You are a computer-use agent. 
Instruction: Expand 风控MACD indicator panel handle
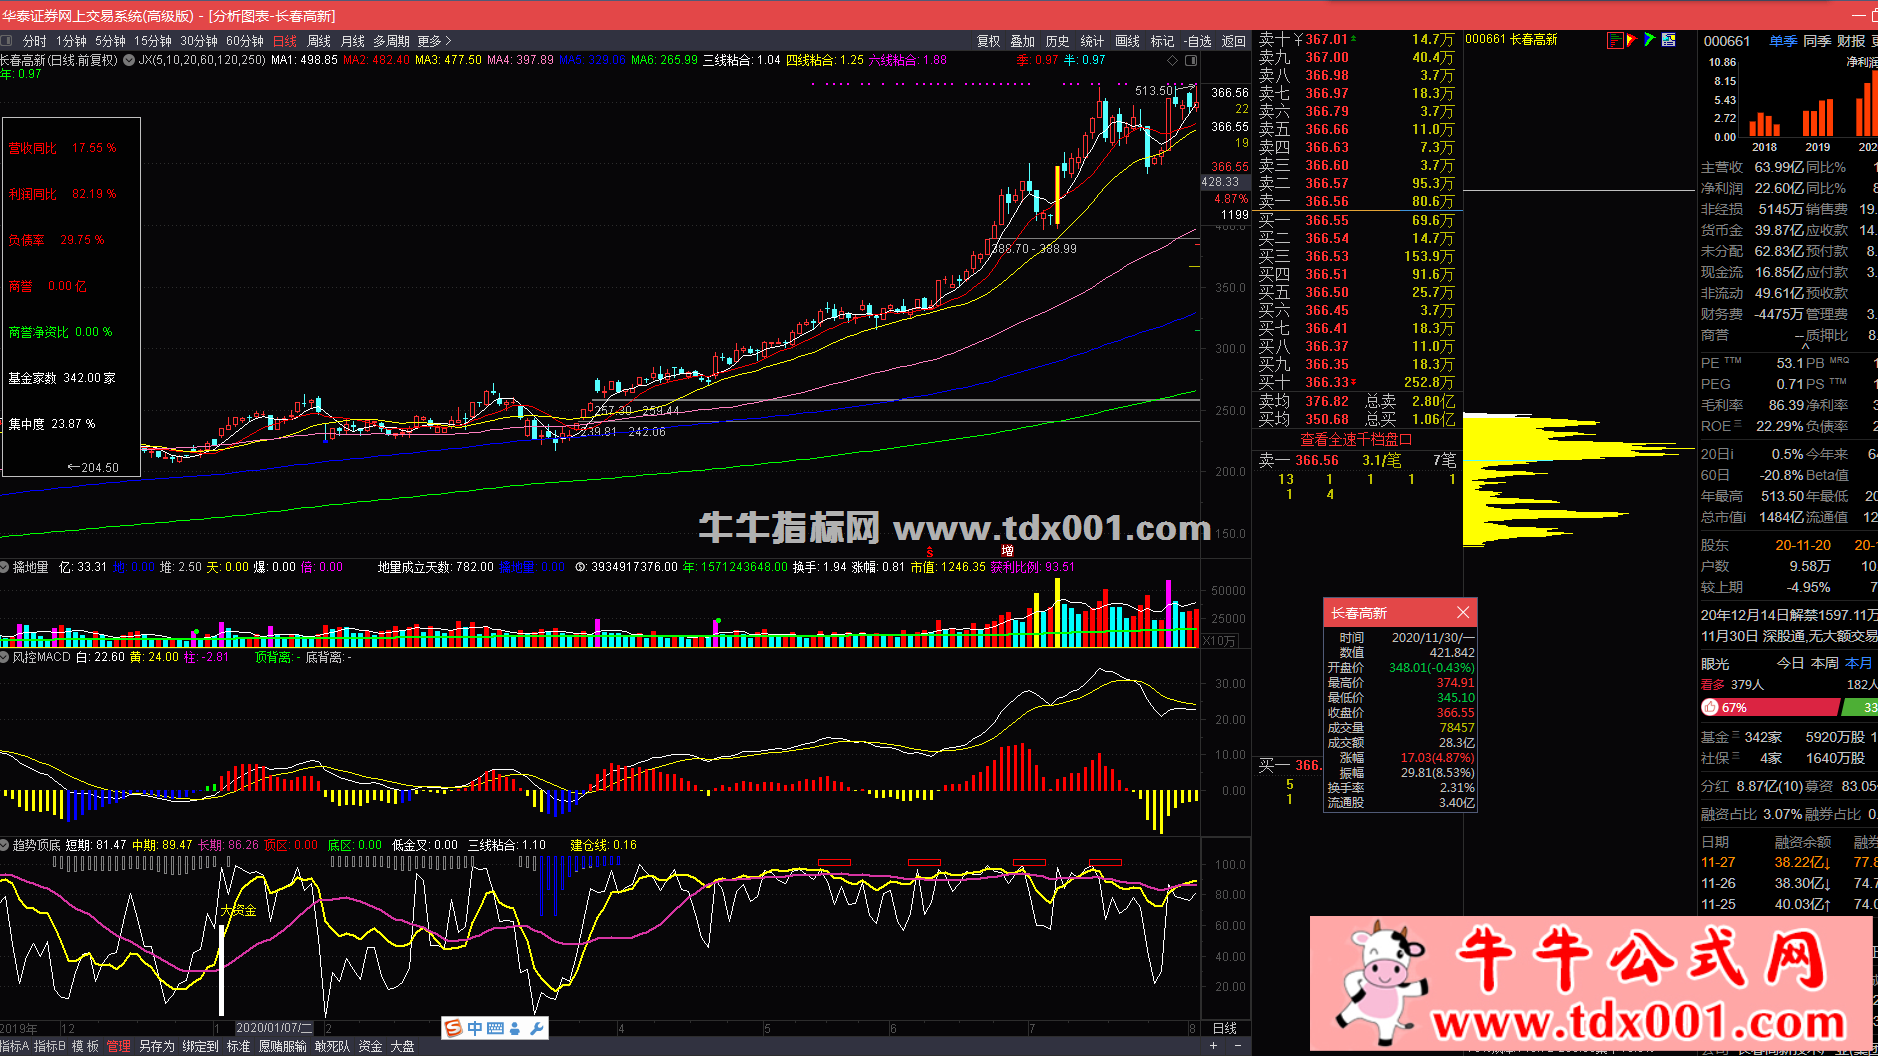(x=5, y=657)
